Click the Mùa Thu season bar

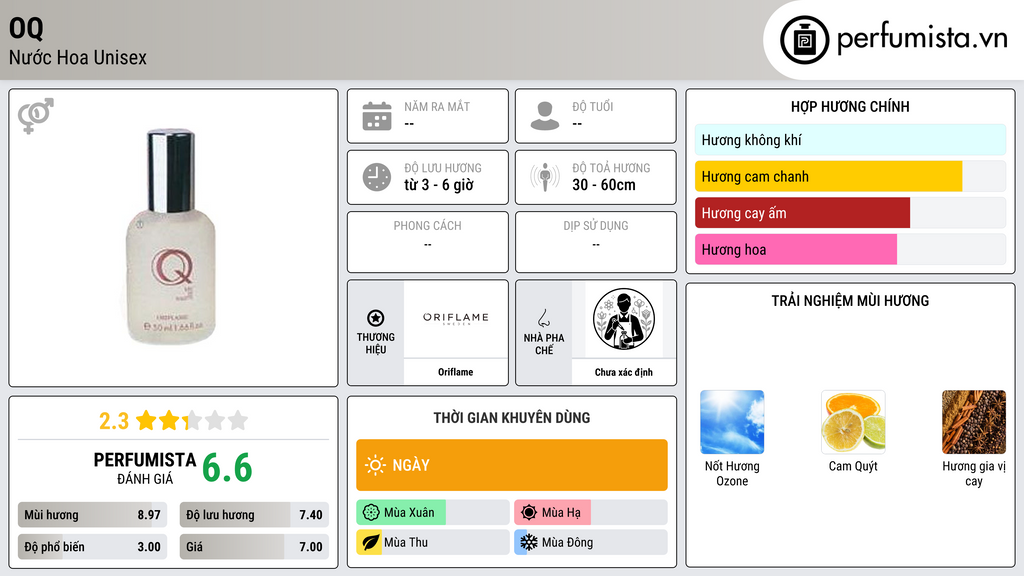(433, 542)
